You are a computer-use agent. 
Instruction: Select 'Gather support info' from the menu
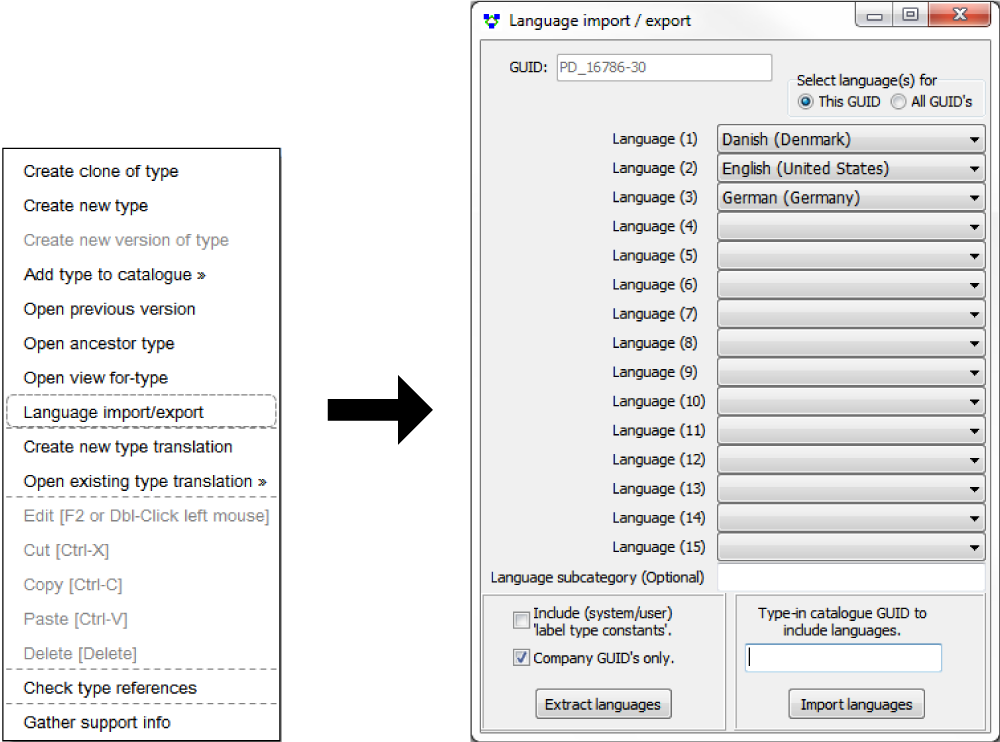pos(96,722)
